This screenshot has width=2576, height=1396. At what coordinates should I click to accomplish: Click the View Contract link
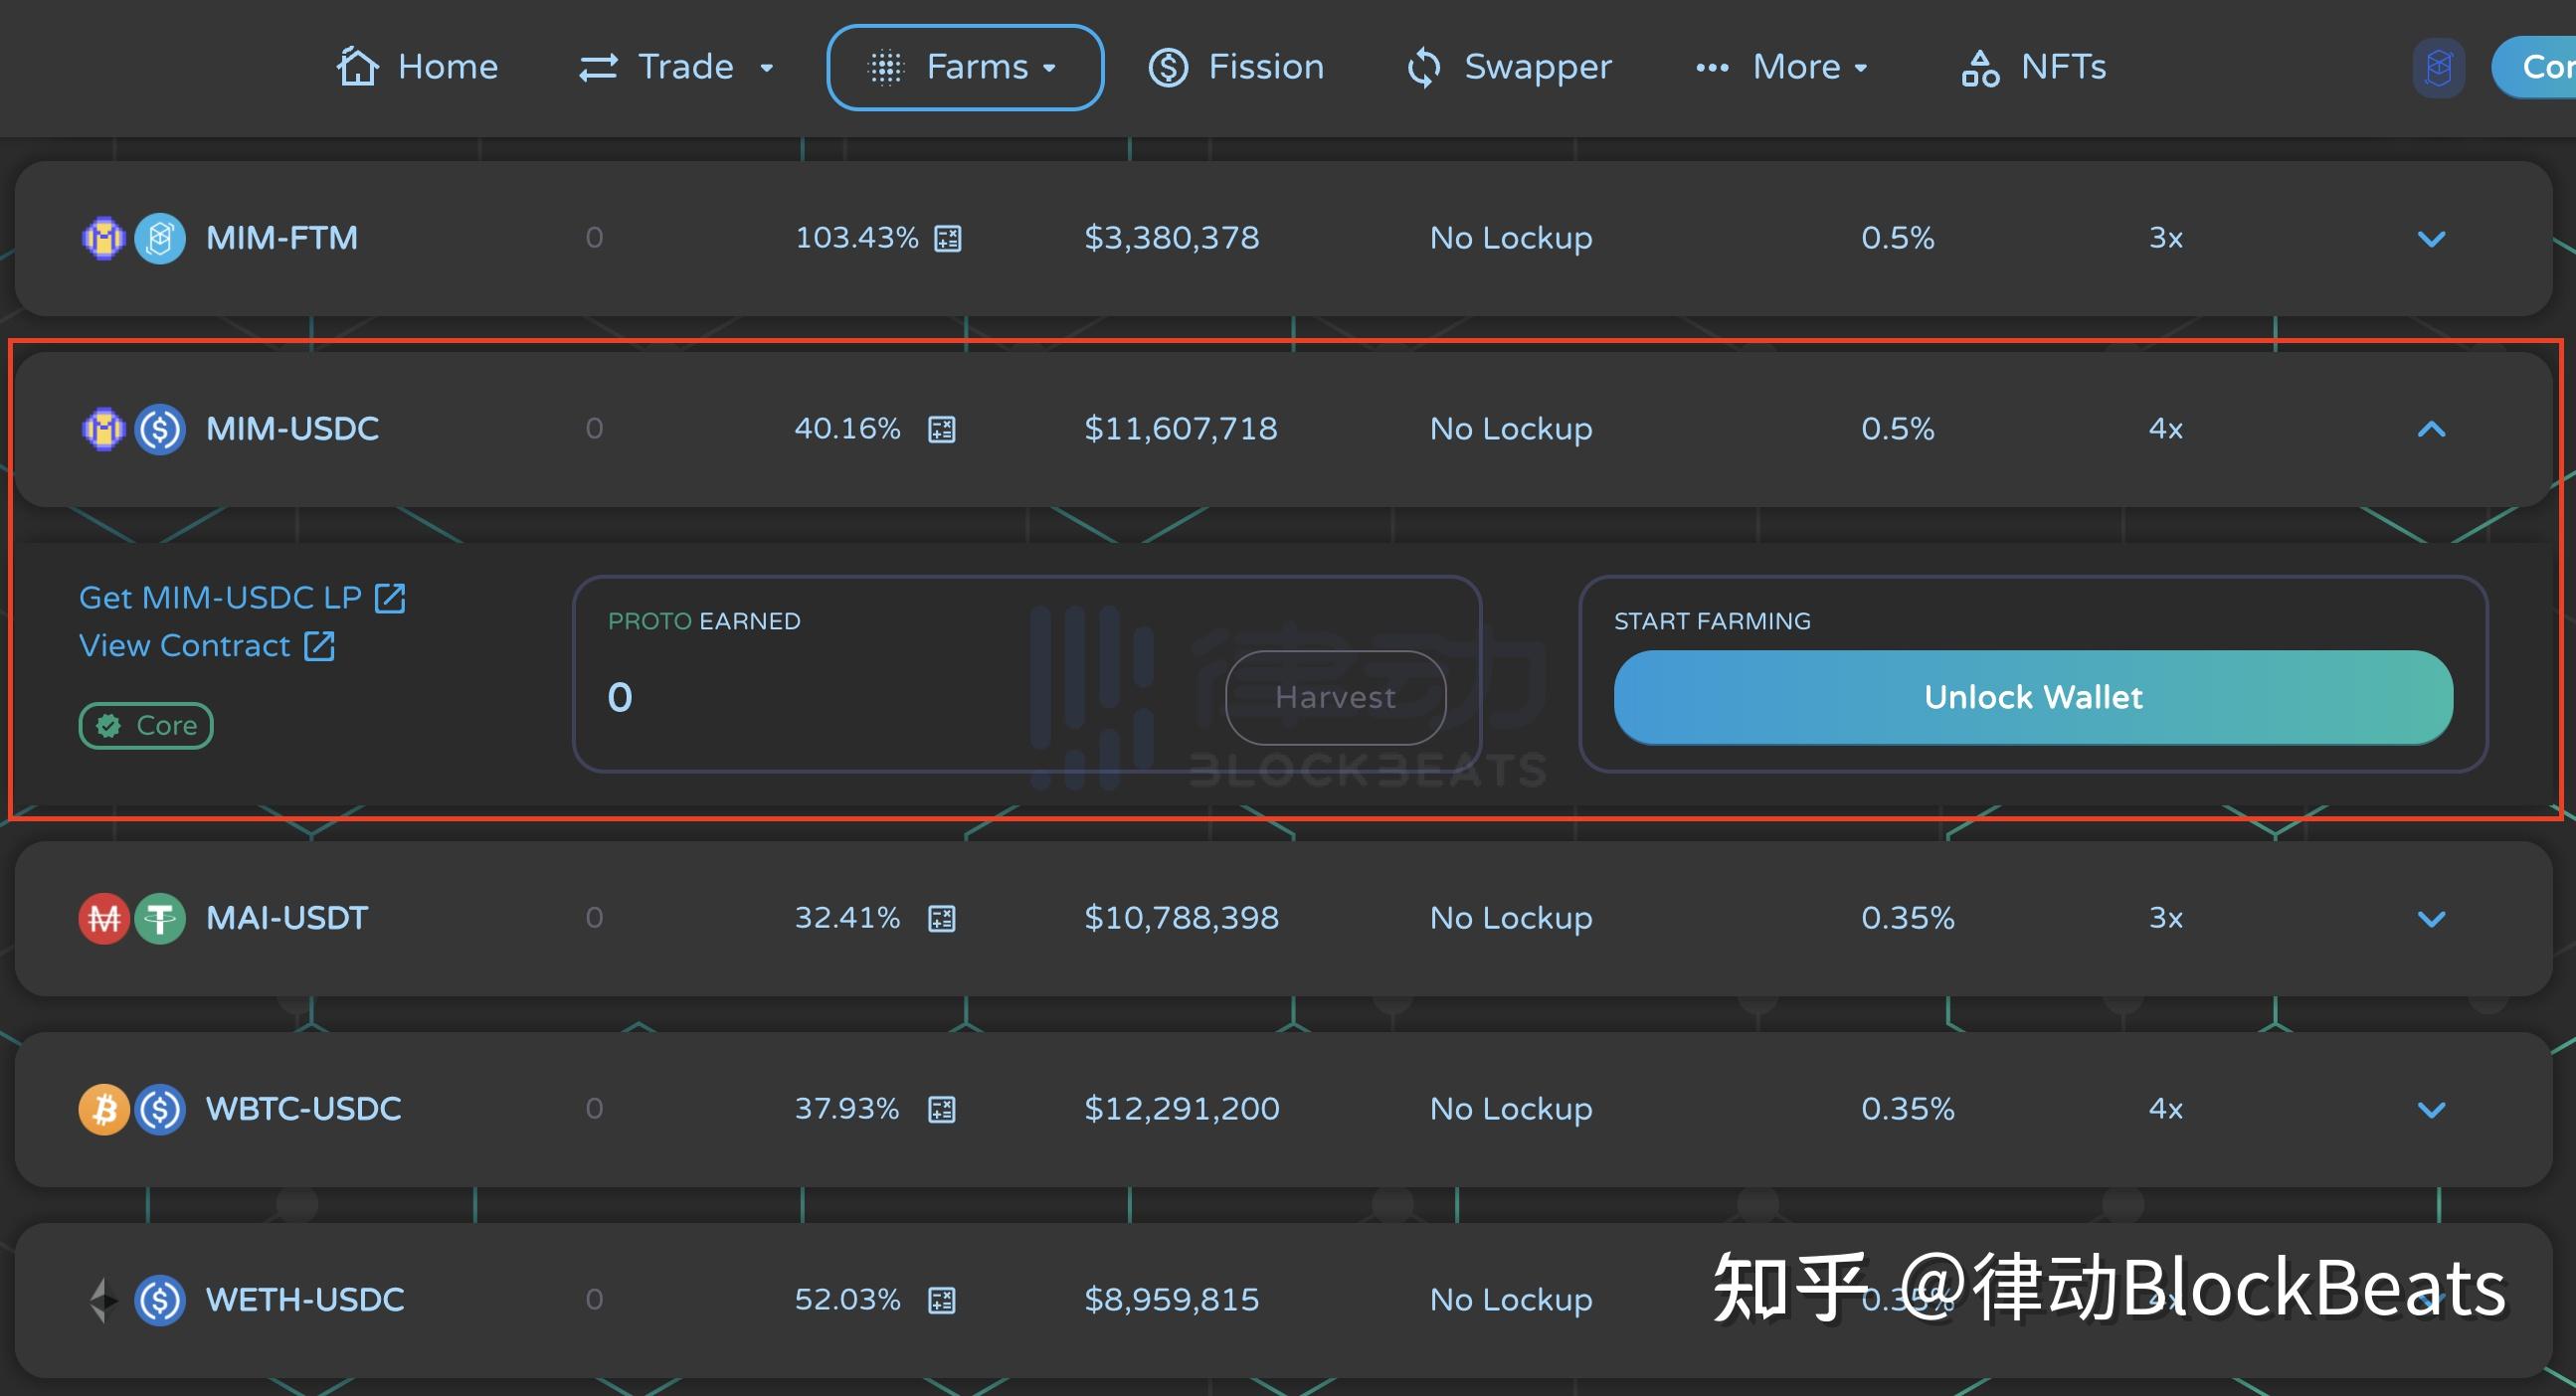point(186,646)
